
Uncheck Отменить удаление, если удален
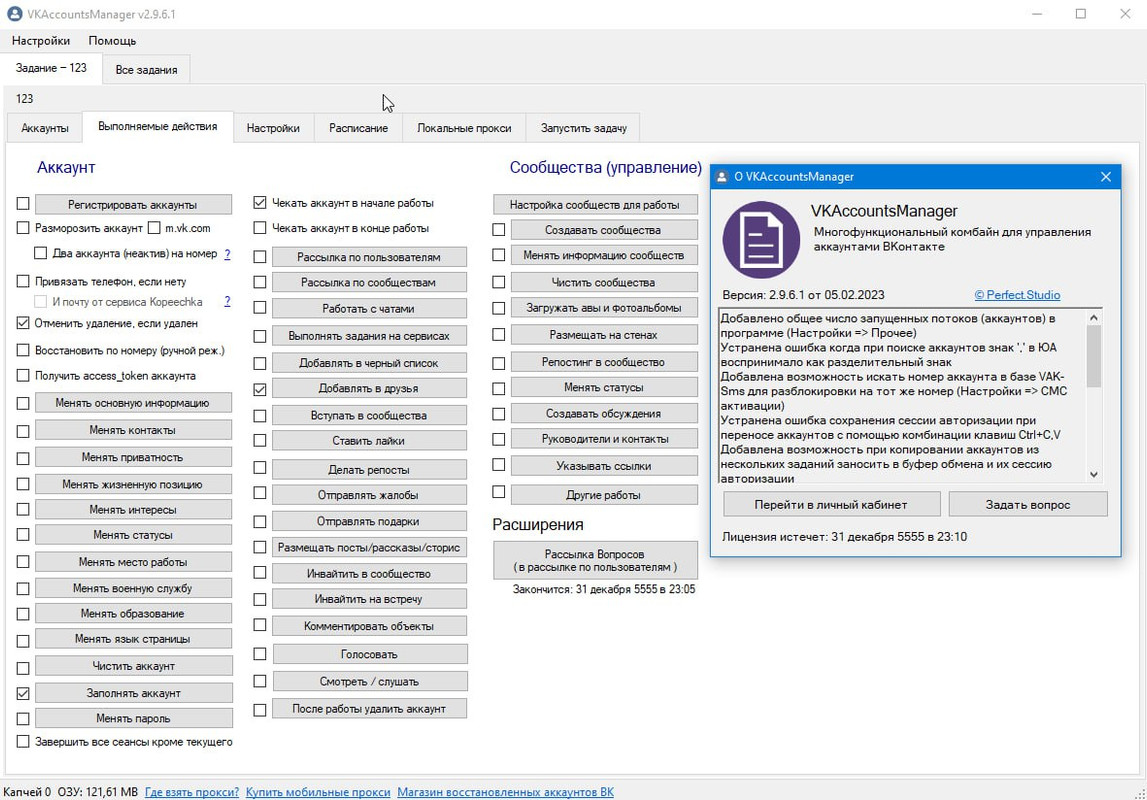tap(23, 323)
